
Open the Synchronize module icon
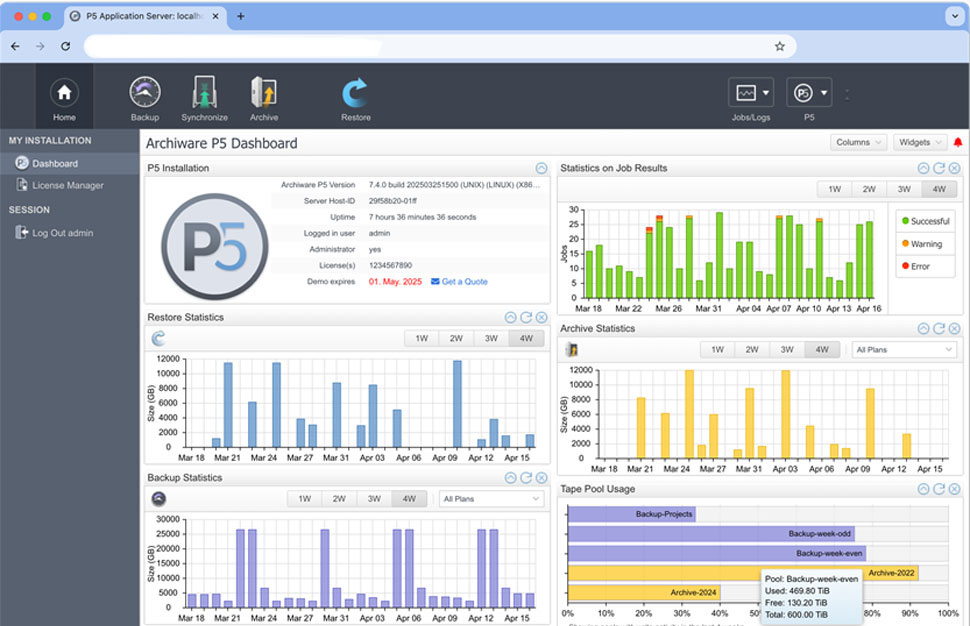[x=204, y=94]
